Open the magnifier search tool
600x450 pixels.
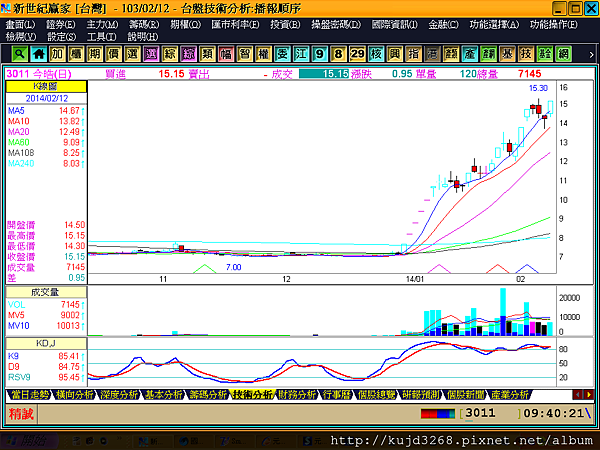point(19,54)
